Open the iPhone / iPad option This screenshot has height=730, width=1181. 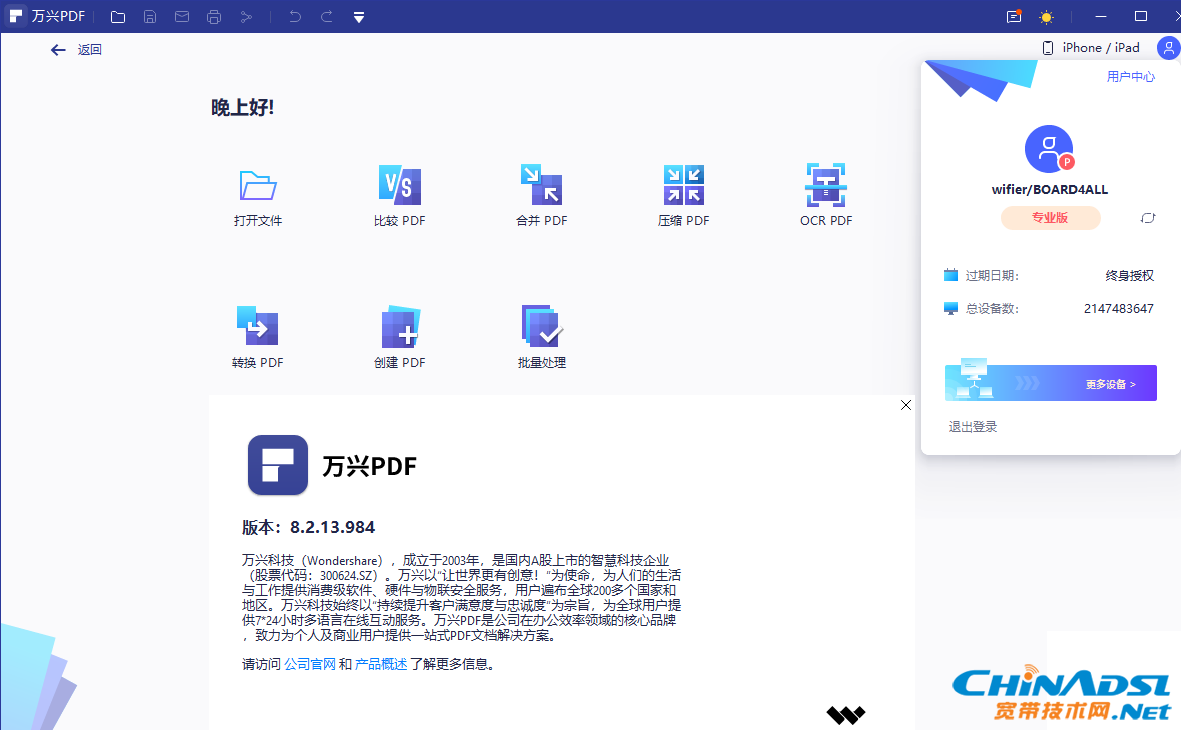tap(1091, 48)
